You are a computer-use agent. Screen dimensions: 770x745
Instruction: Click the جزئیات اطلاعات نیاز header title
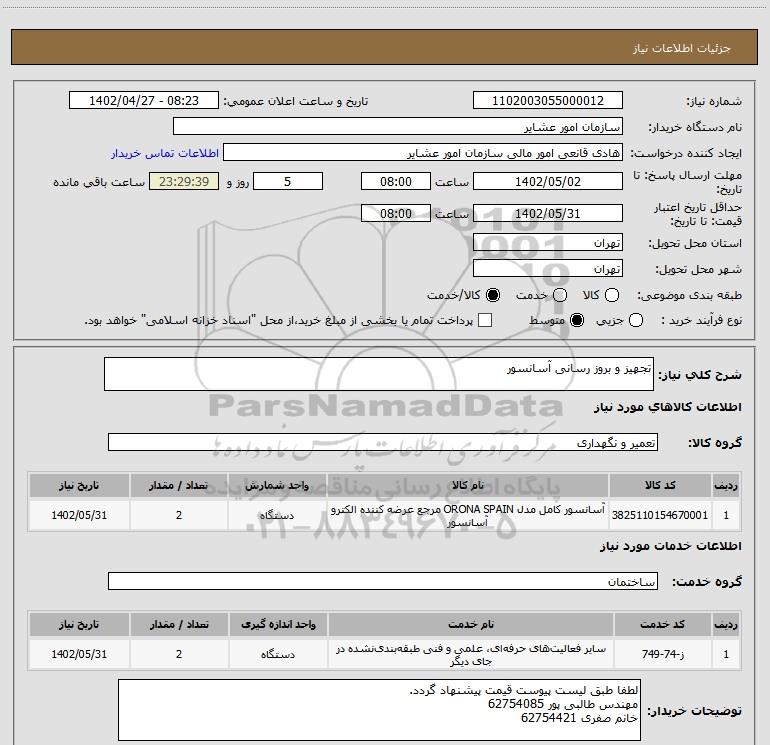(681, 48)
